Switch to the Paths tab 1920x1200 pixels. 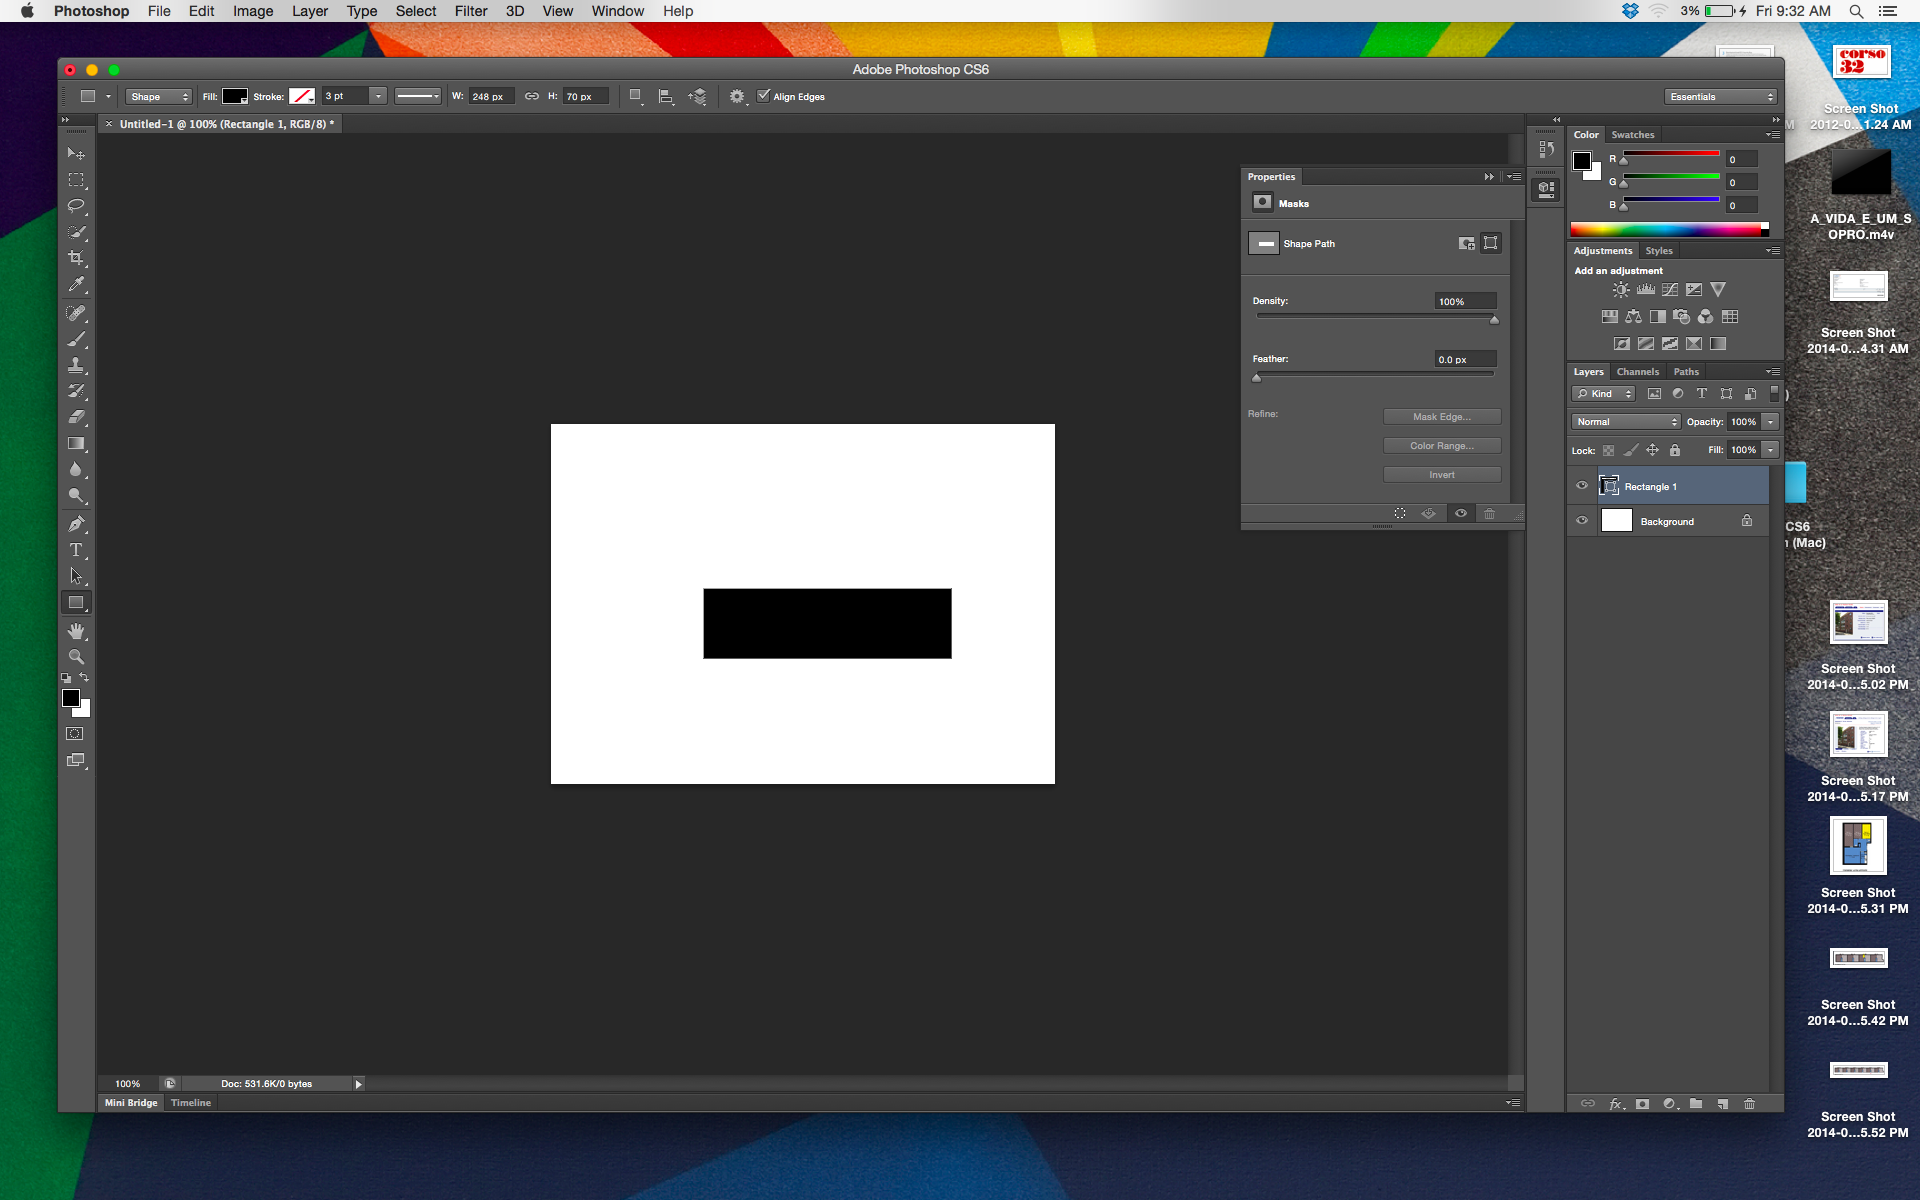(1686, 372)
